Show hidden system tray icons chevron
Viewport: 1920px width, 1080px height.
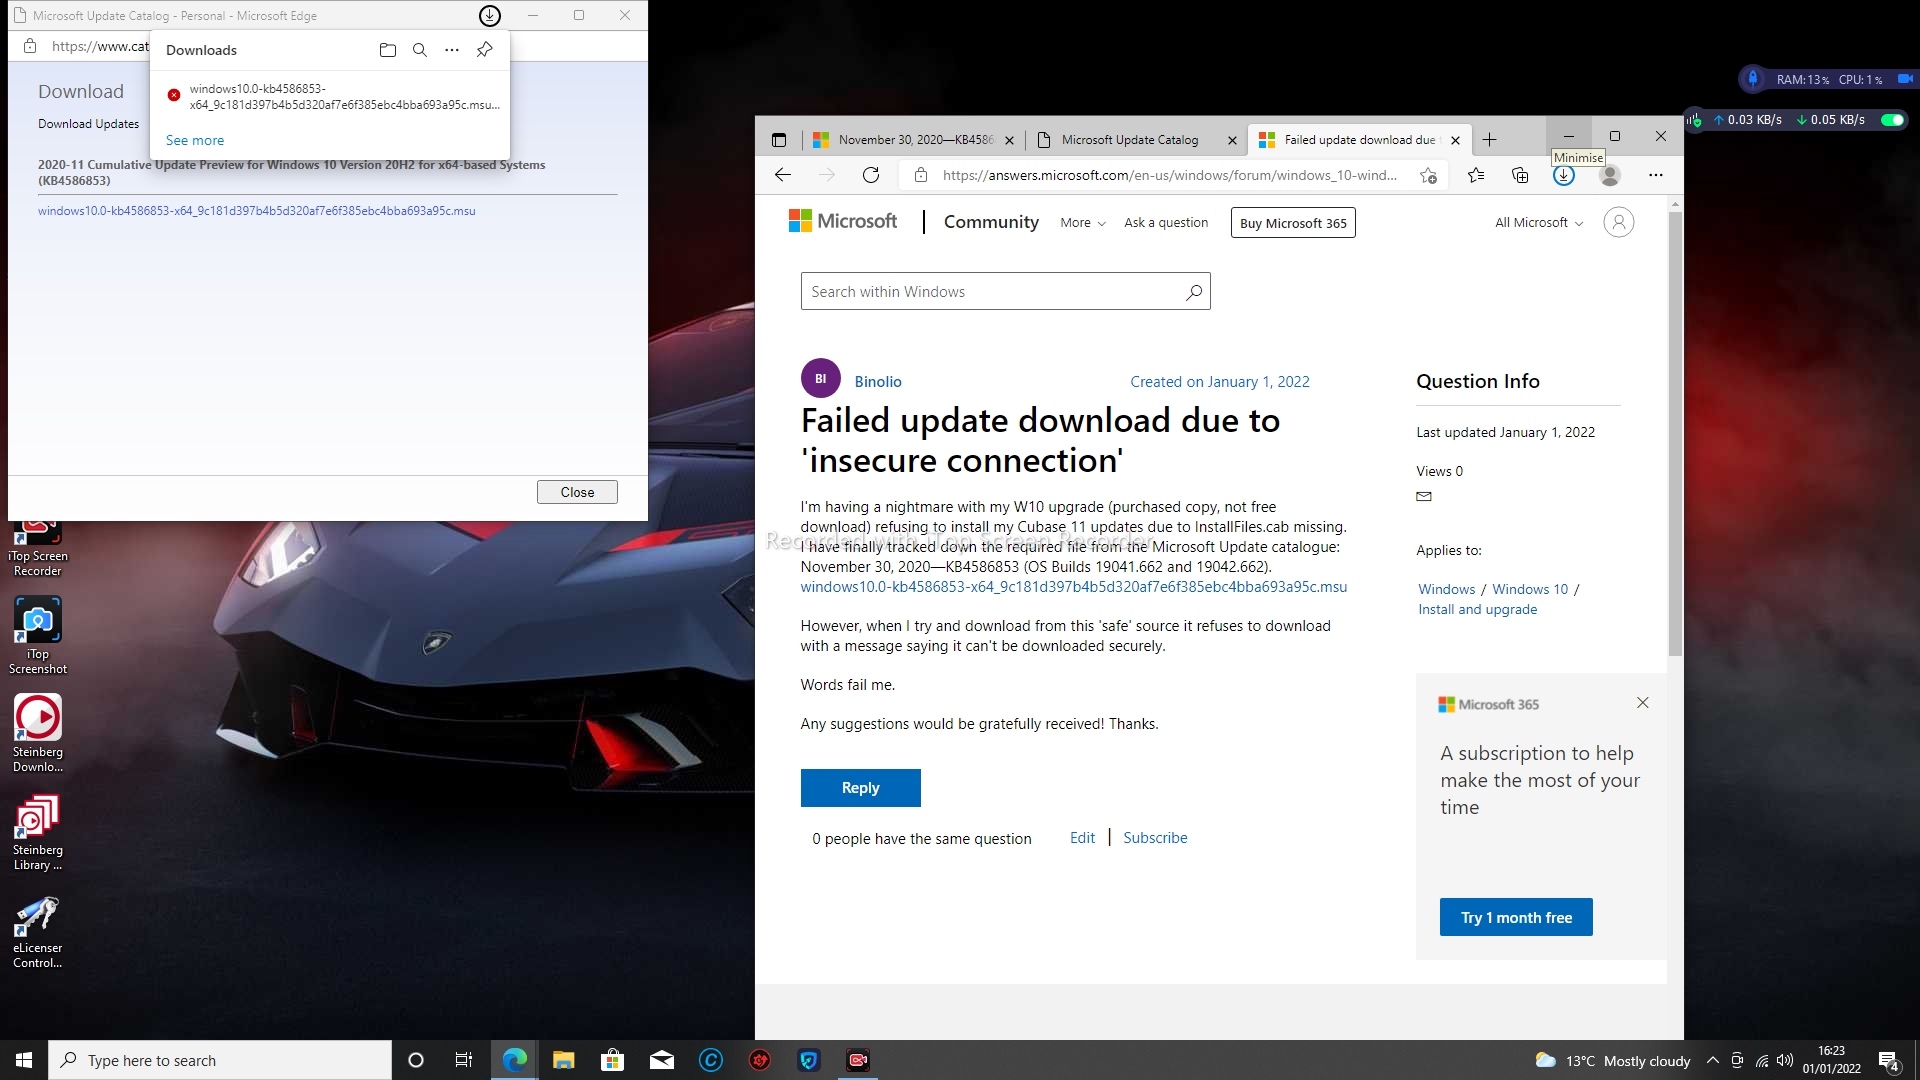1713,1060
